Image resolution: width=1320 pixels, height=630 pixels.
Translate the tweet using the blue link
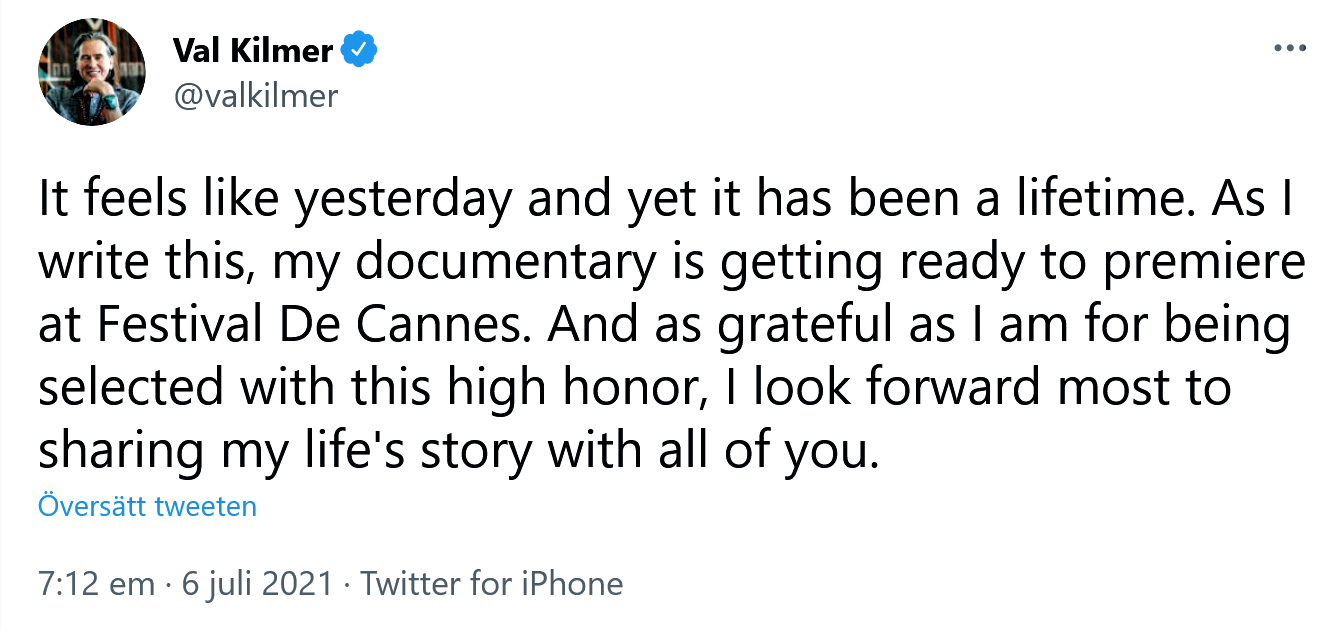[146, 507]
